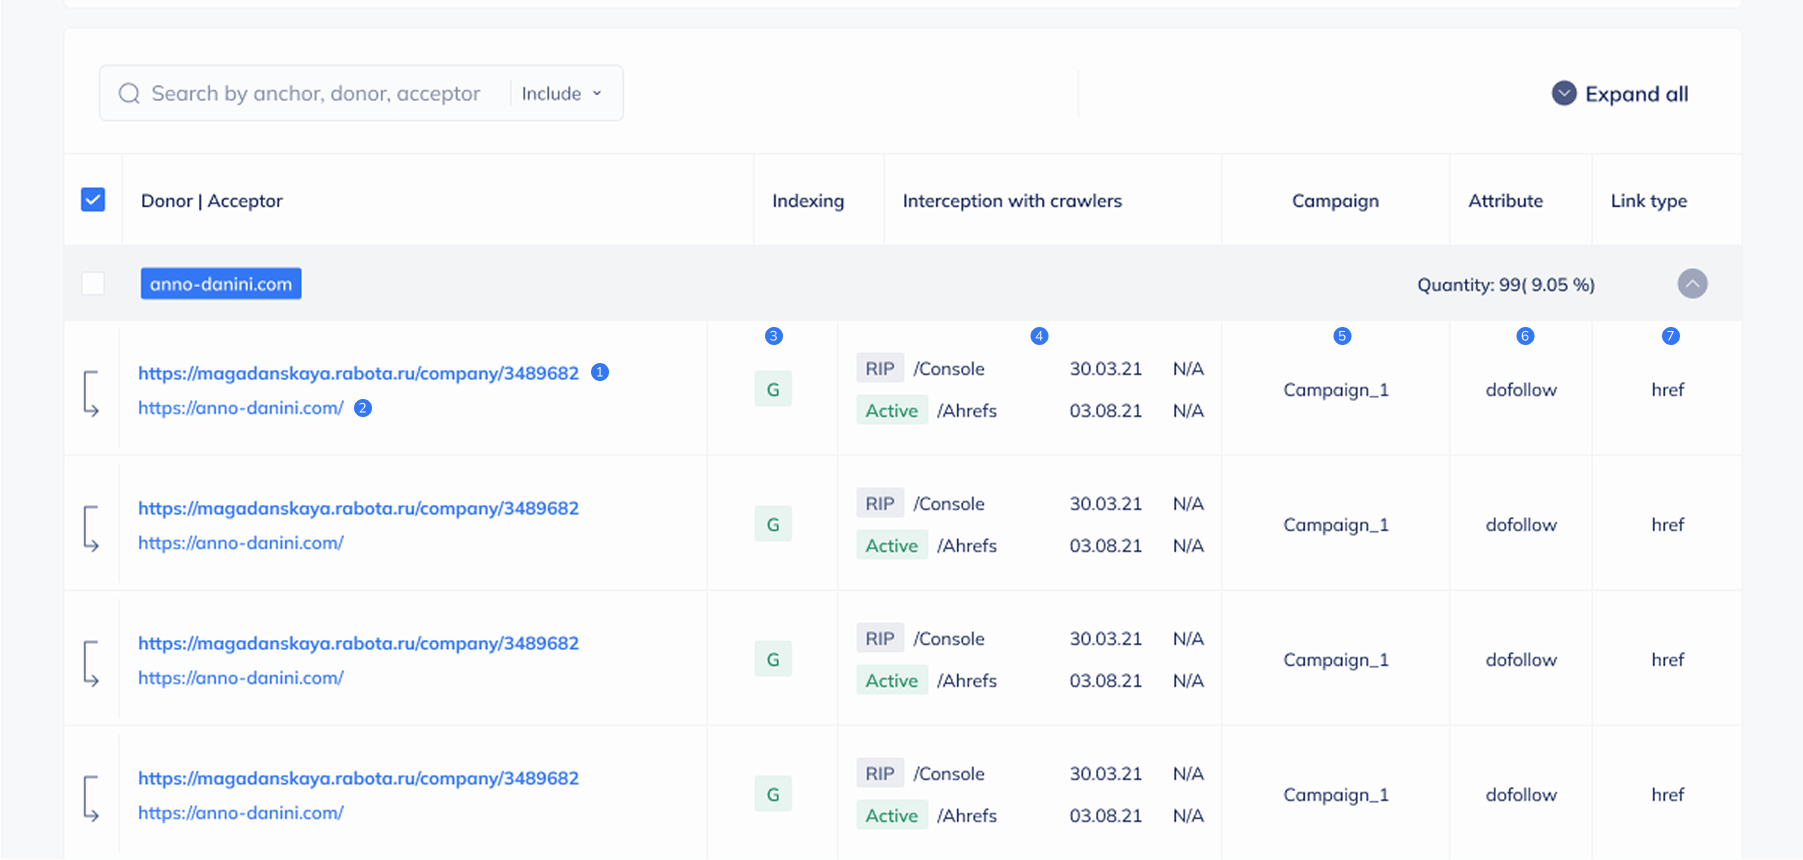Click Campaign_1 in the third row
Viewport: 1803px width, 860px height.
(1336, 660)
